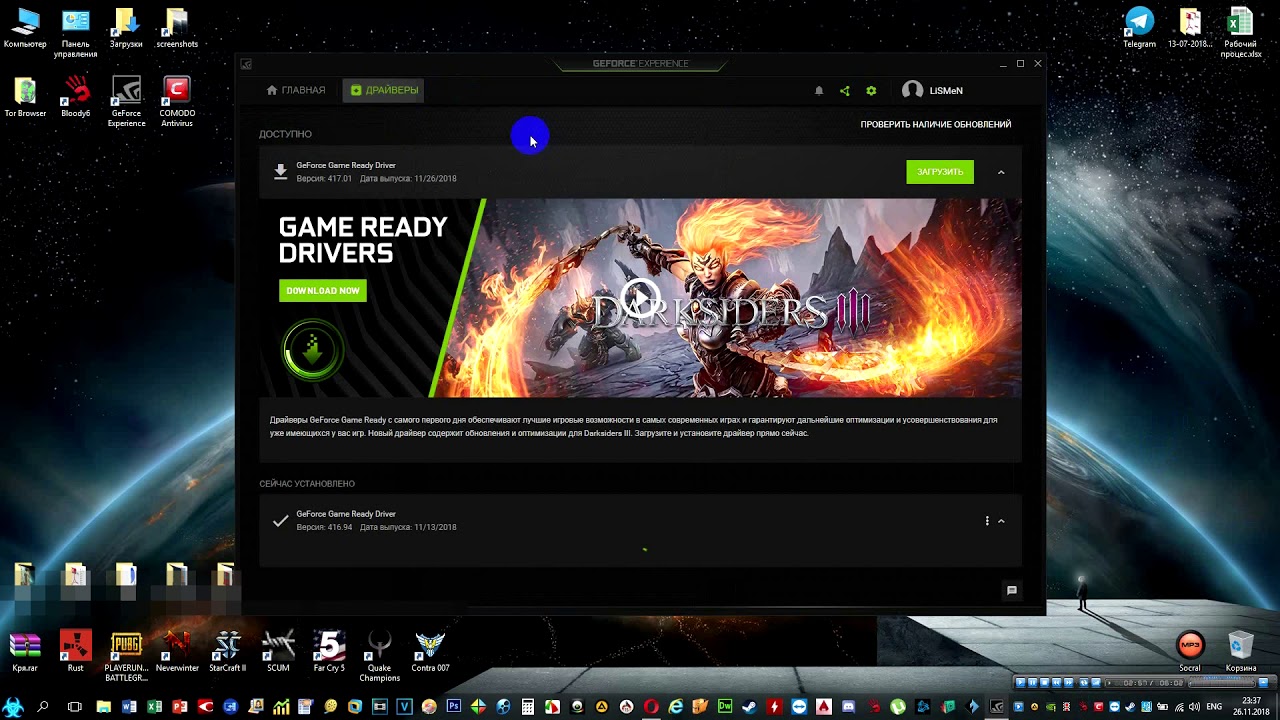Open Discord from the taskbar
The width and height of the screenshot is (1280, 720).
848,707
